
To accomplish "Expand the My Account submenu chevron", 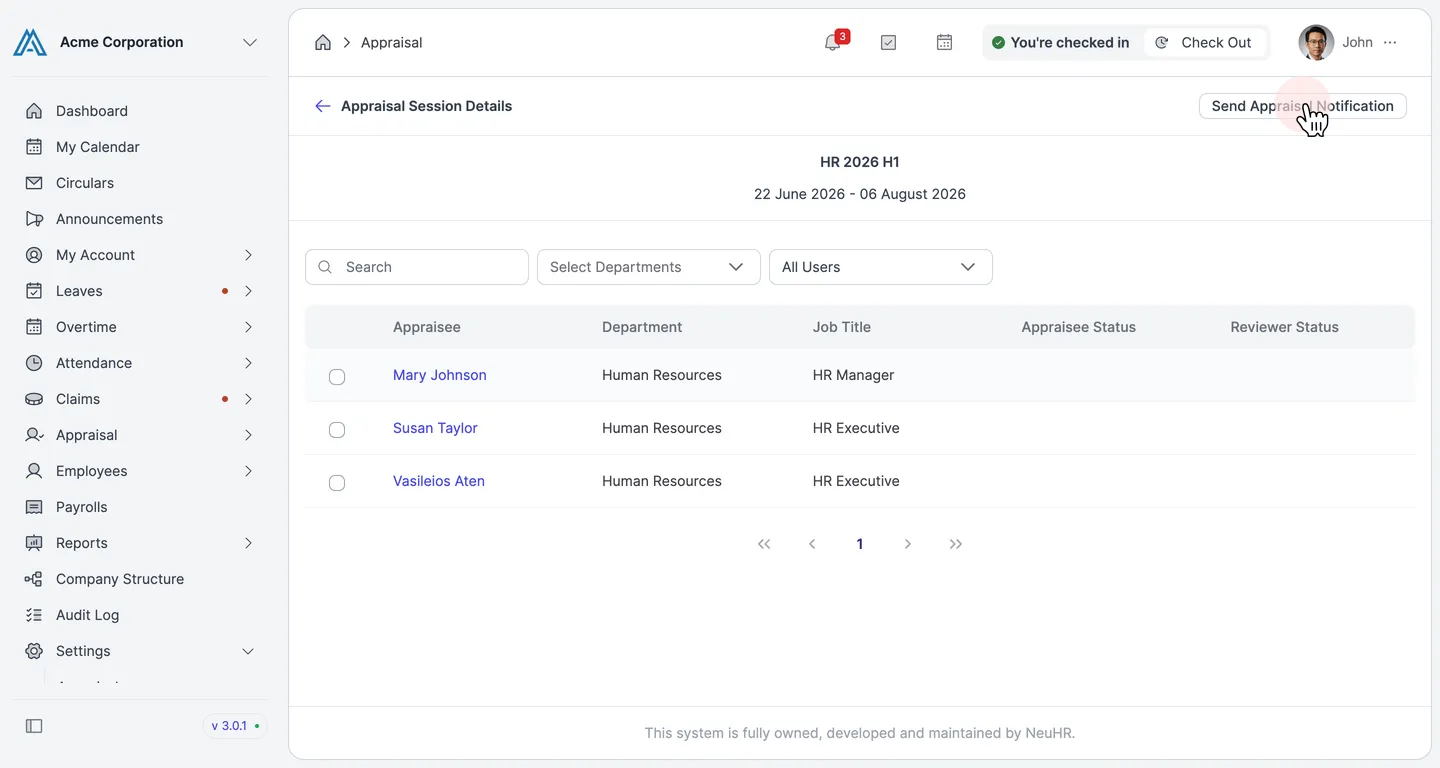I will click(x=248, y=255).
